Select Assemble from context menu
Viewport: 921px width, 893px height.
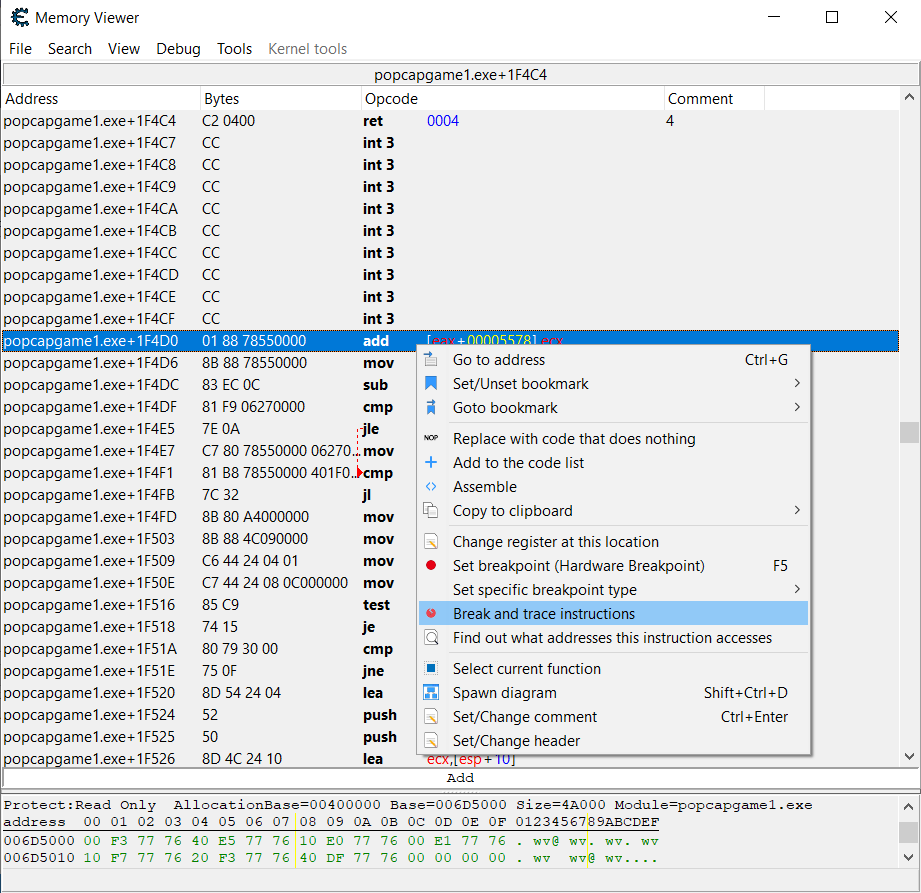tap(613, 486)
